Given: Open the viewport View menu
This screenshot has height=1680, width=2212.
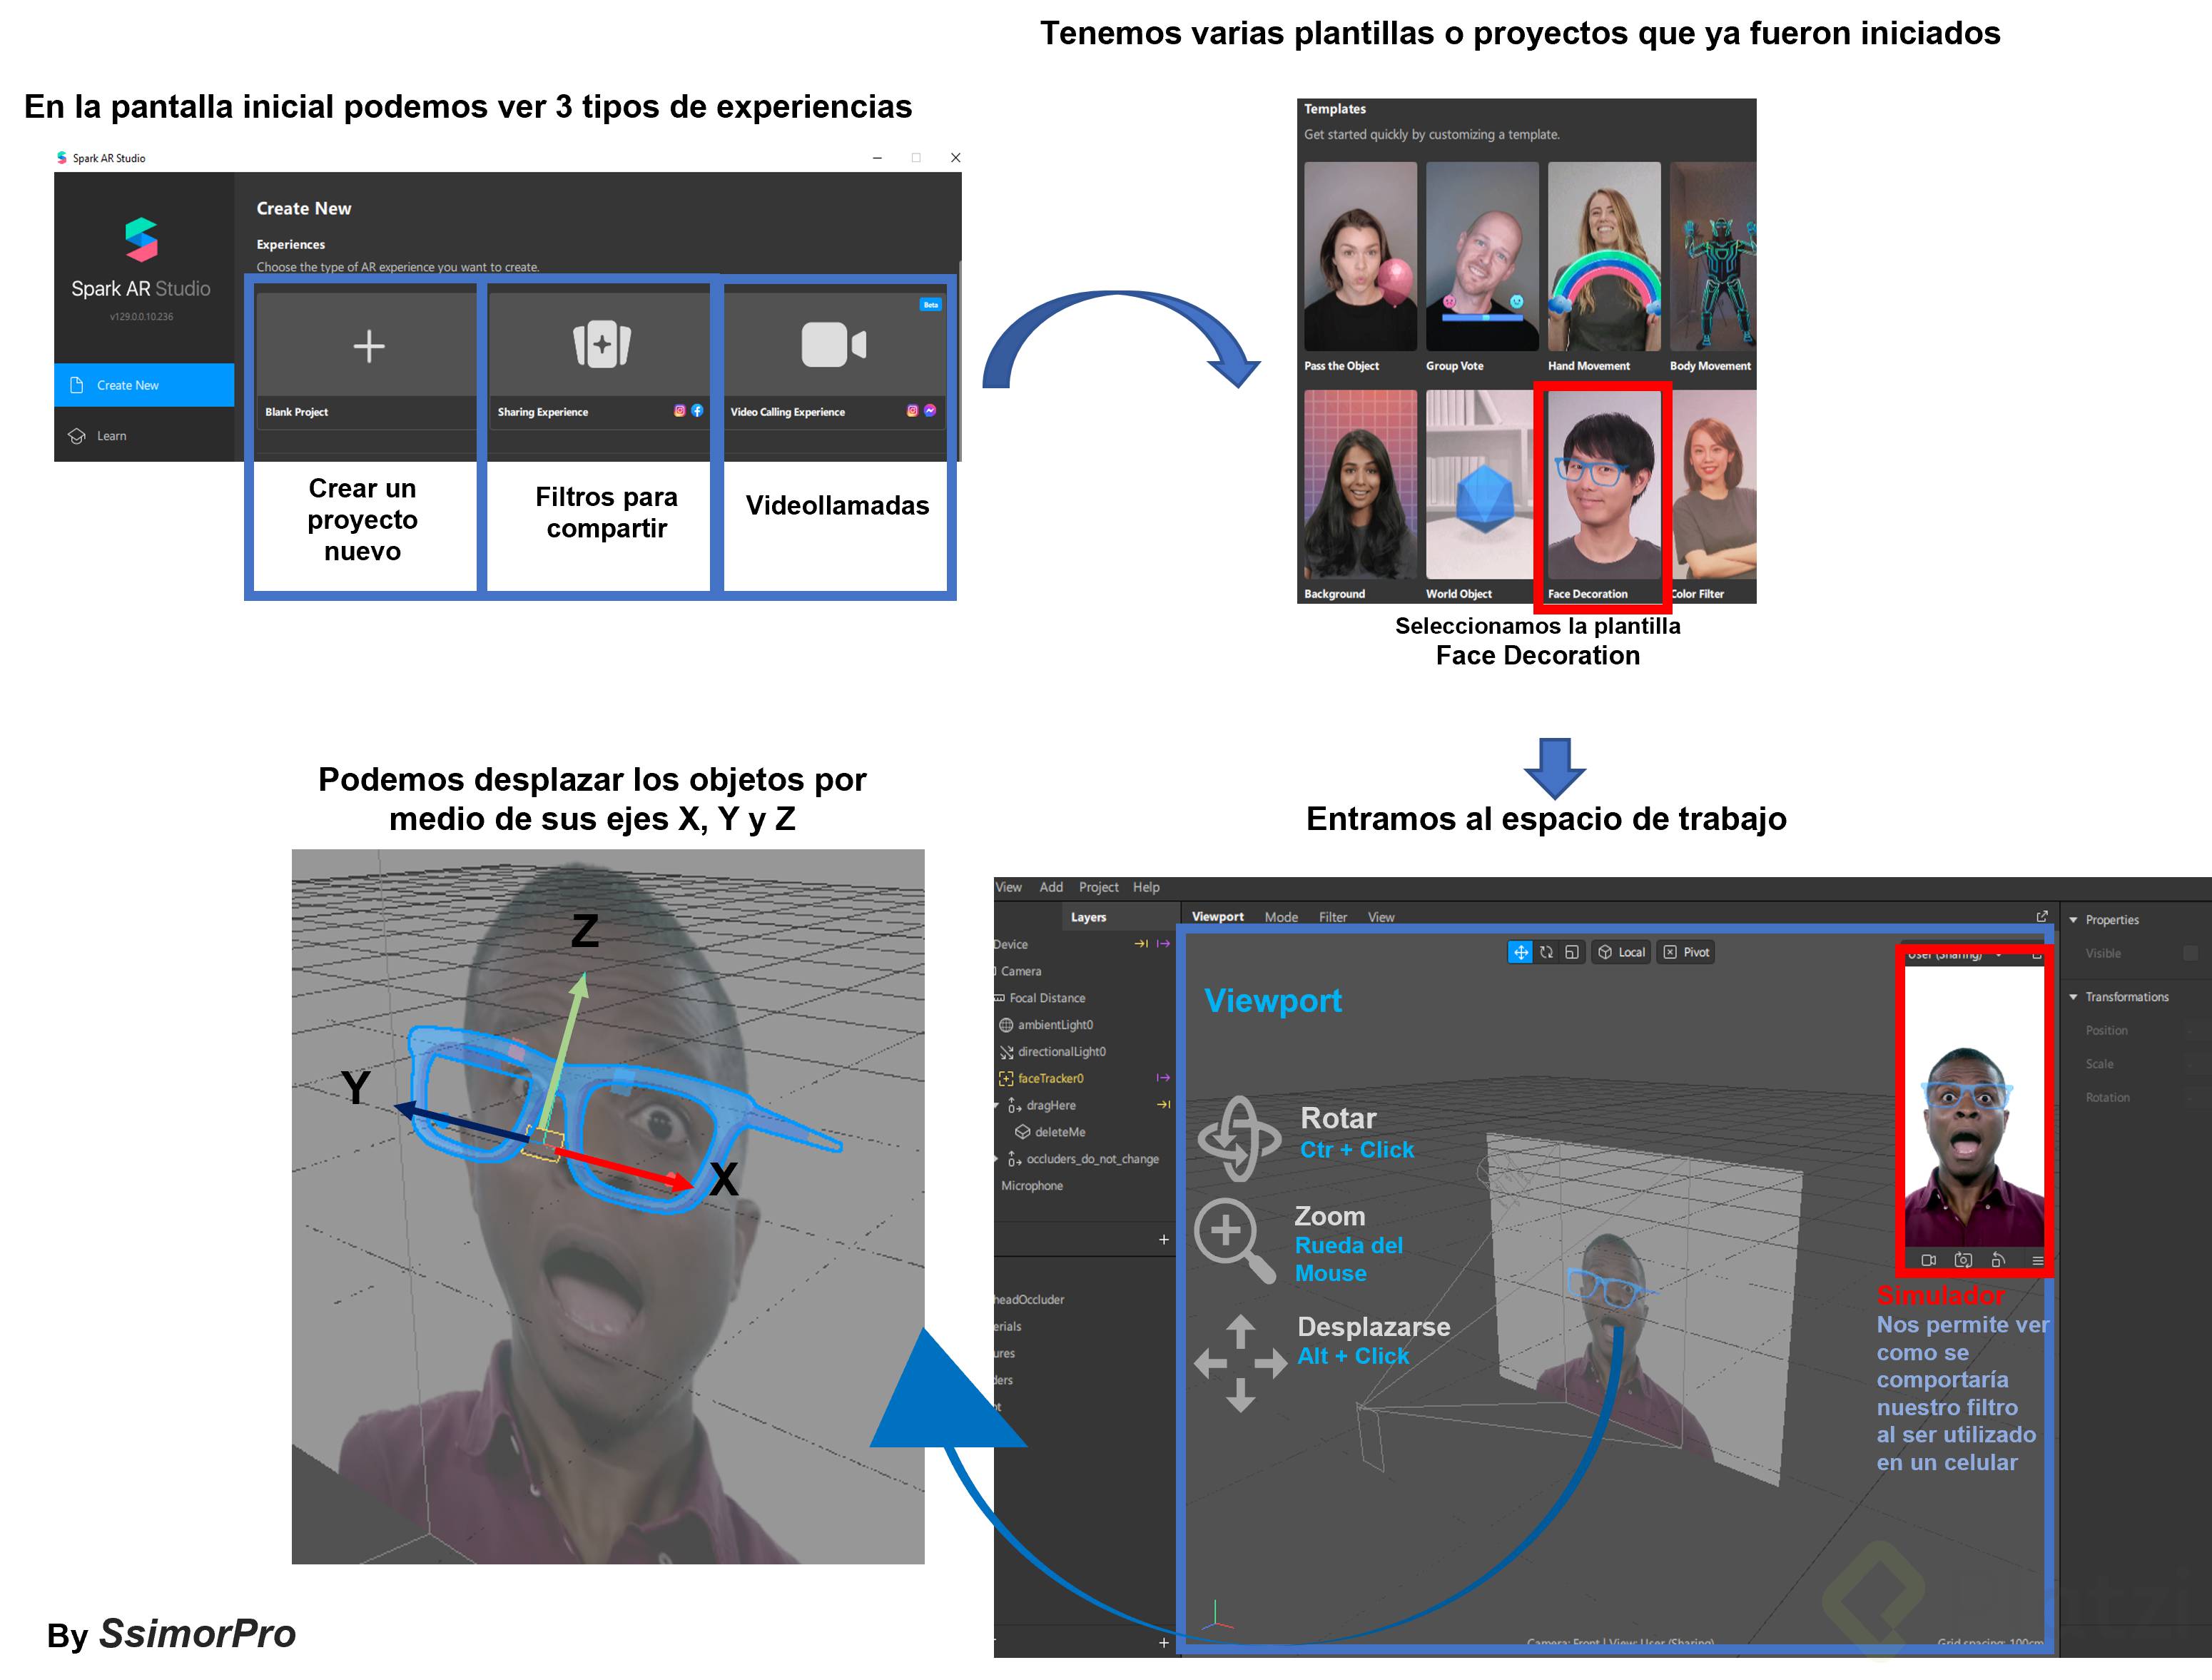Looking at the screenshot, I should [x=1381, y=917].
